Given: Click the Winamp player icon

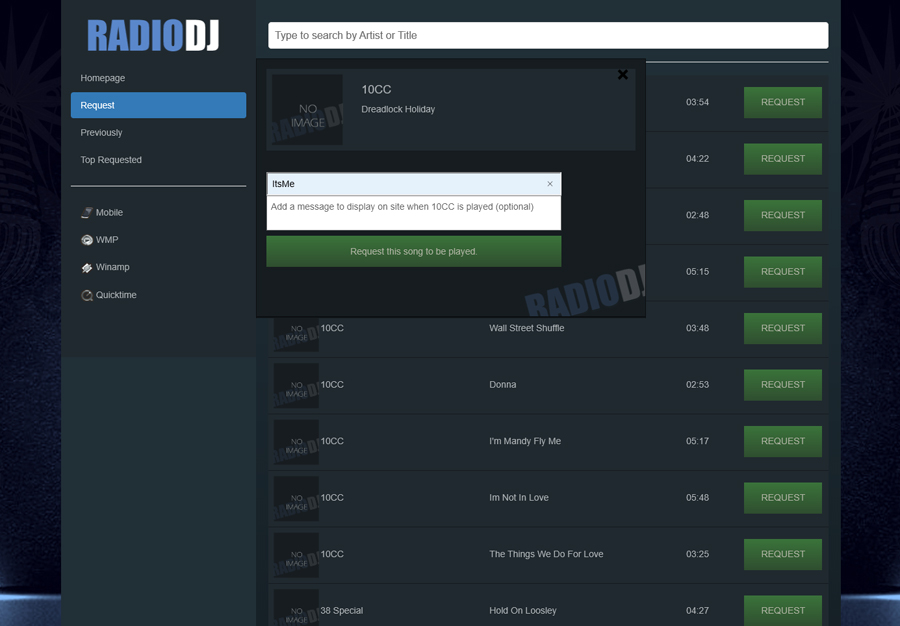Looking at the screenshot, I should (x=87, y=268).
